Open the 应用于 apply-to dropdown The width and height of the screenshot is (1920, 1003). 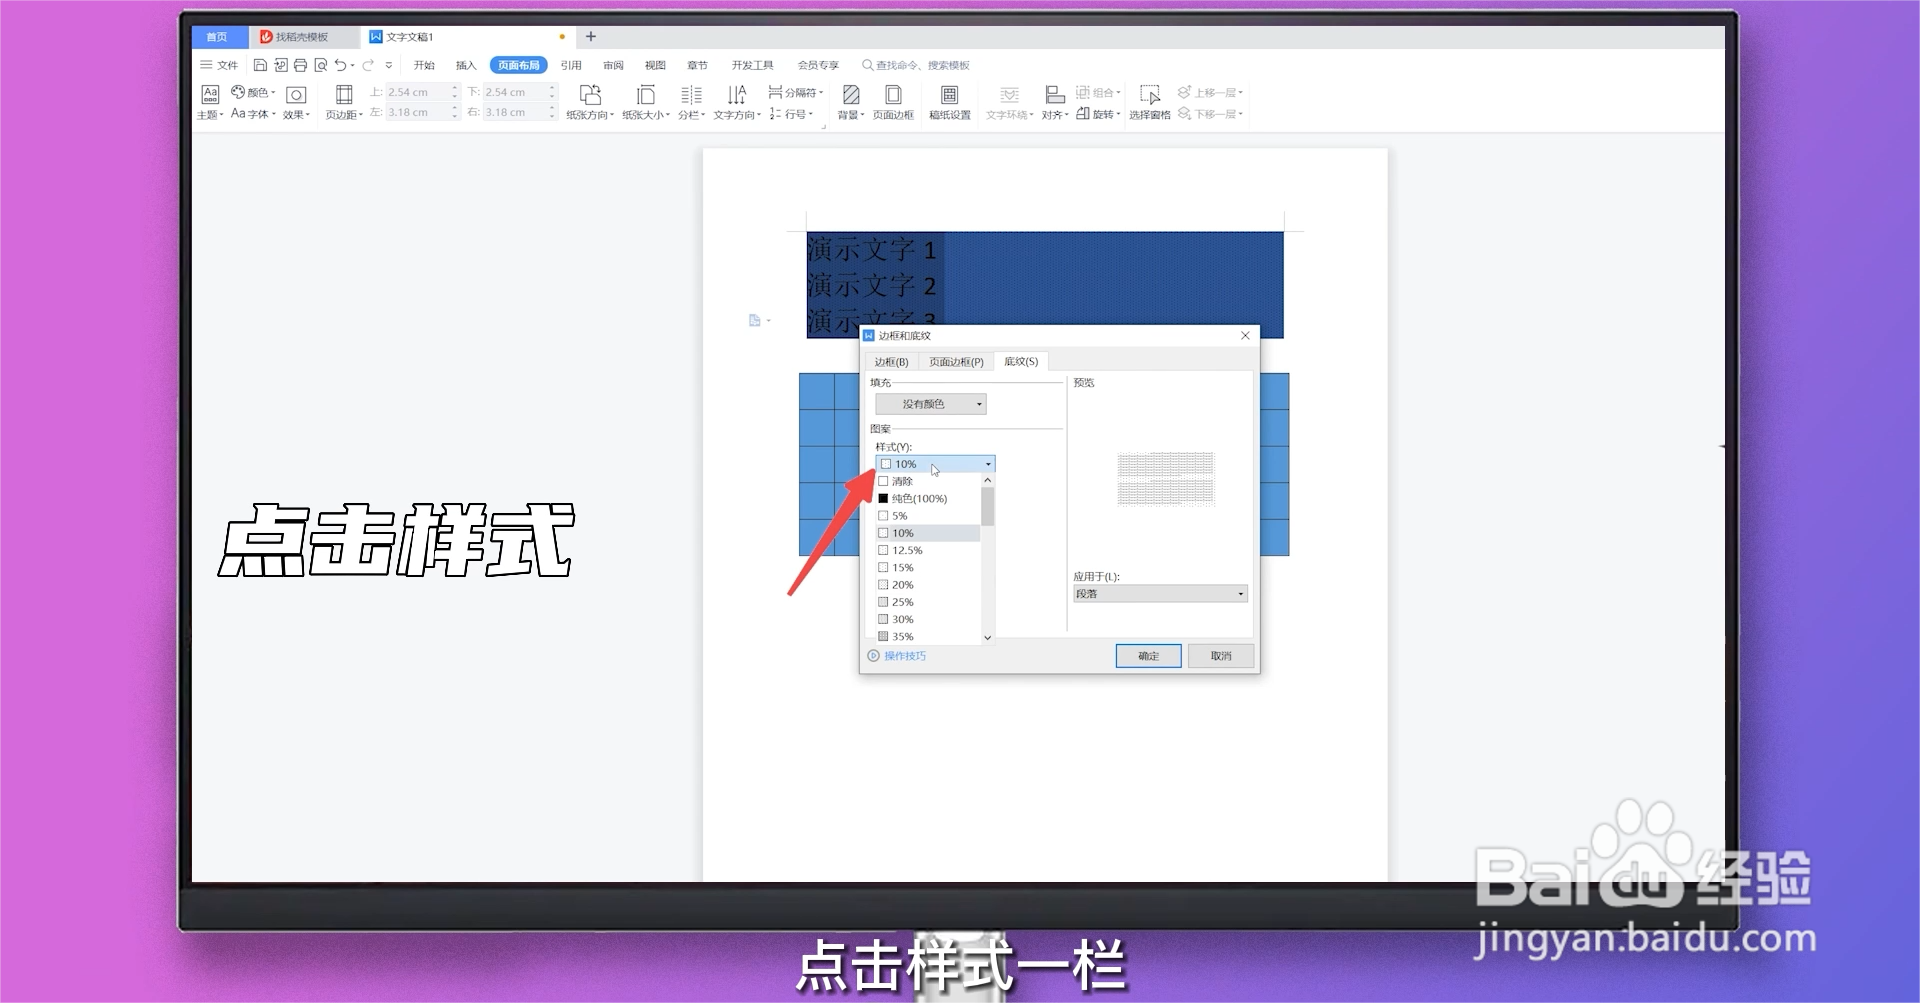(1160, 594)
